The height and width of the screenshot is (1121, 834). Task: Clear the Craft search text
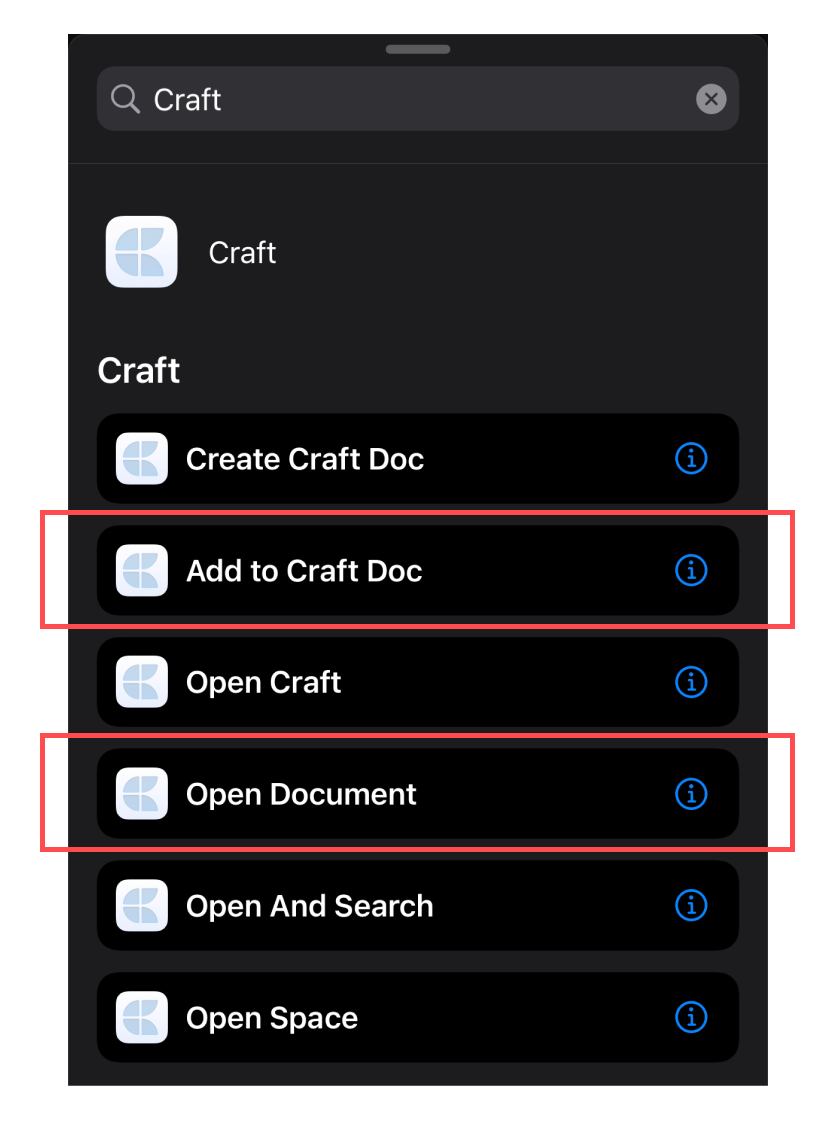pyautogui.click(x=711, y=99)
